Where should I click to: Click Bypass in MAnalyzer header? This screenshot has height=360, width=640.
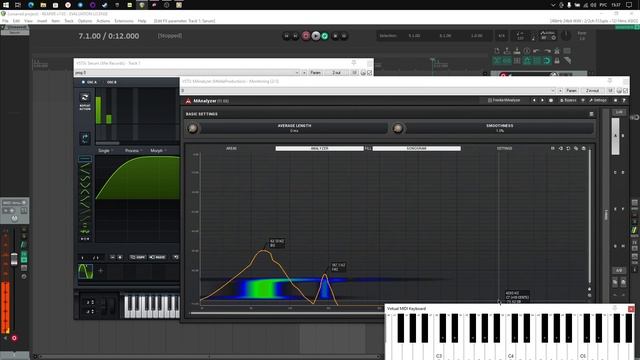tap(568, 100)
